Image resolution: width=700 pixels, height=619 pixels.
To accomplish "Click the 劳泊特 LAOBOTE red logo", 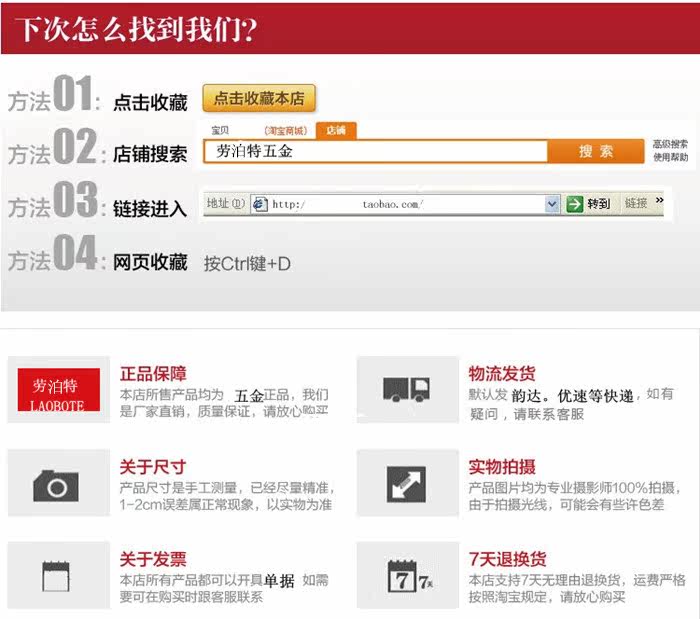I will [x=58, y=390].
